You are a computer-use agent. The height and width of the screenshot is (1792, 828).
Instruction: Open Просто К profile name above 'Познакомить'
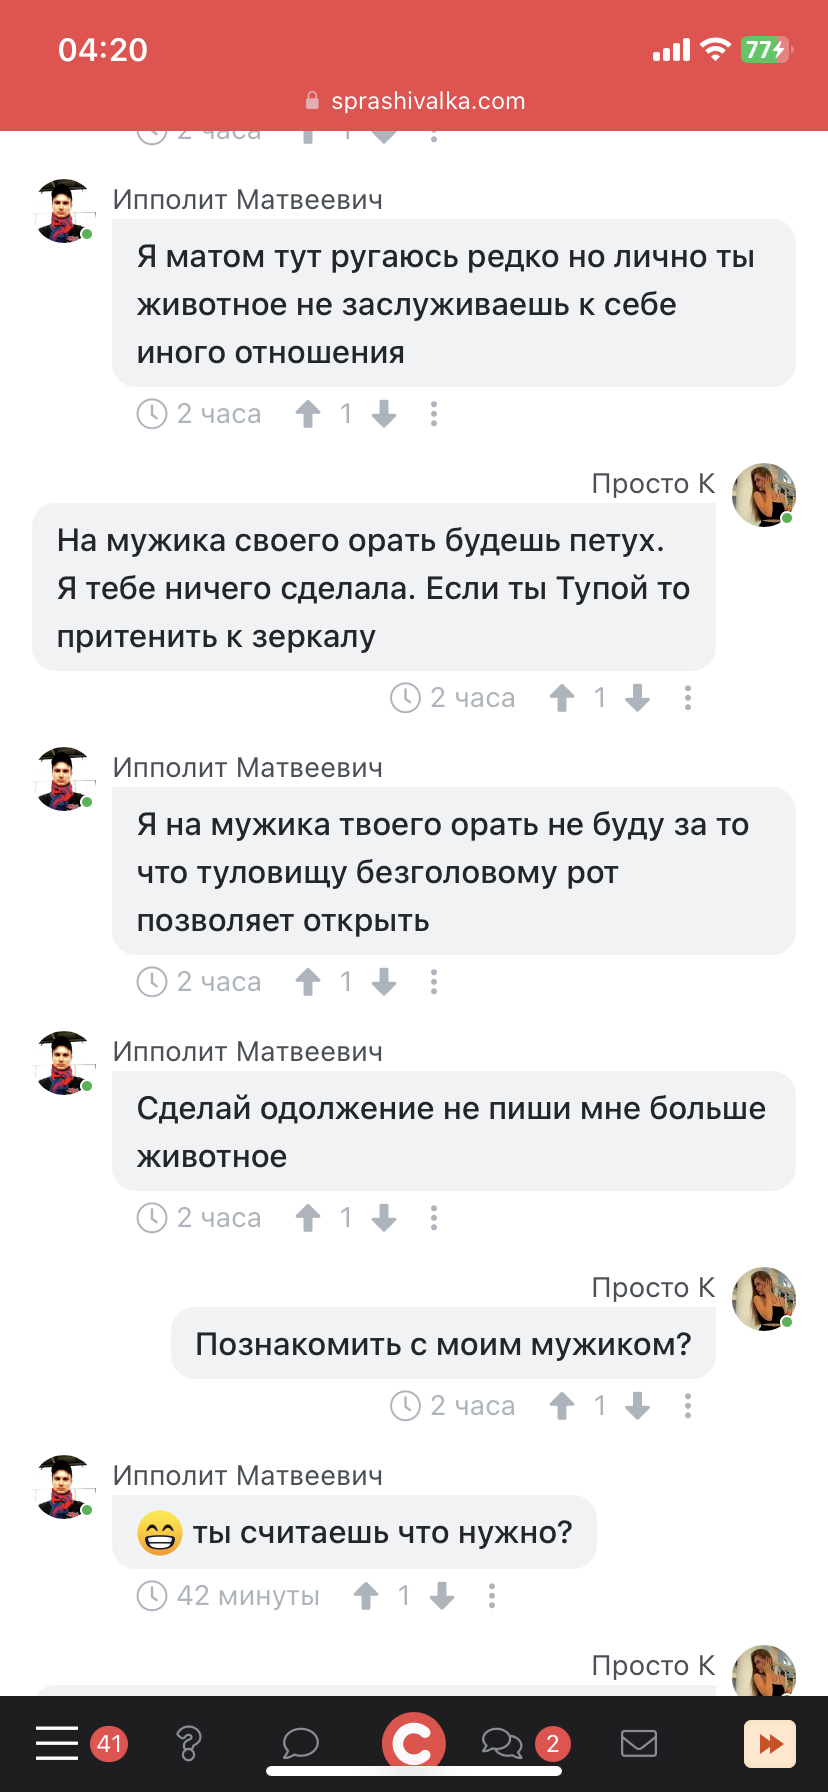(x=654, y=1288)
